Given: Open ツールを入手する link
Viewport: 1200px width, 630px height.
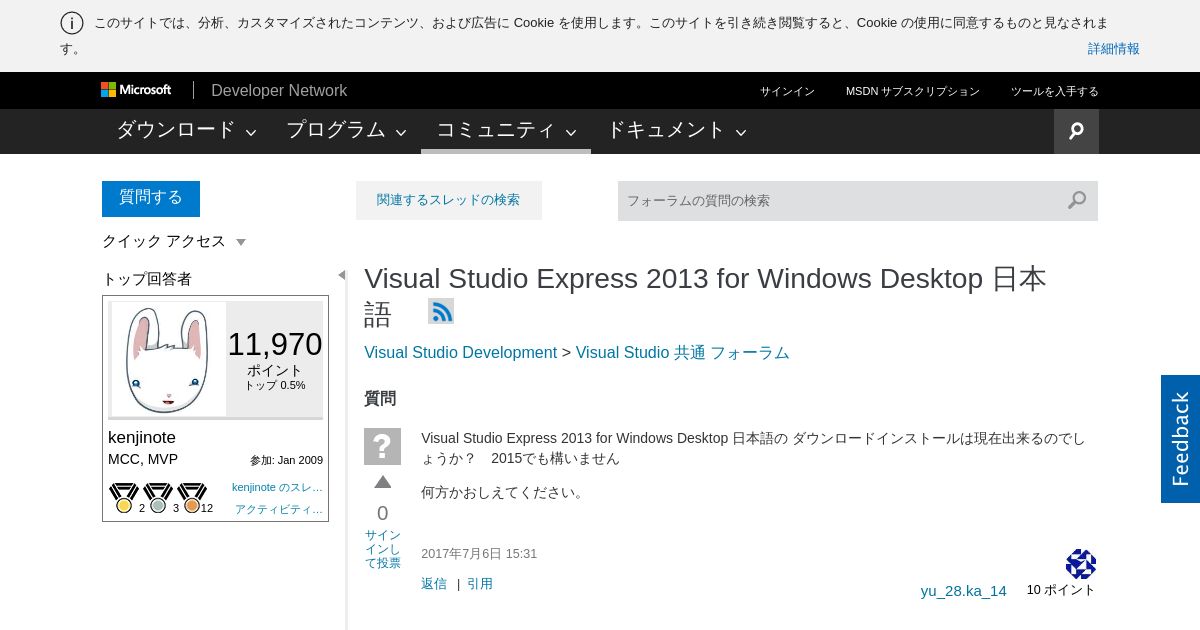Looking at the screenshot, I should [1054, 91].
